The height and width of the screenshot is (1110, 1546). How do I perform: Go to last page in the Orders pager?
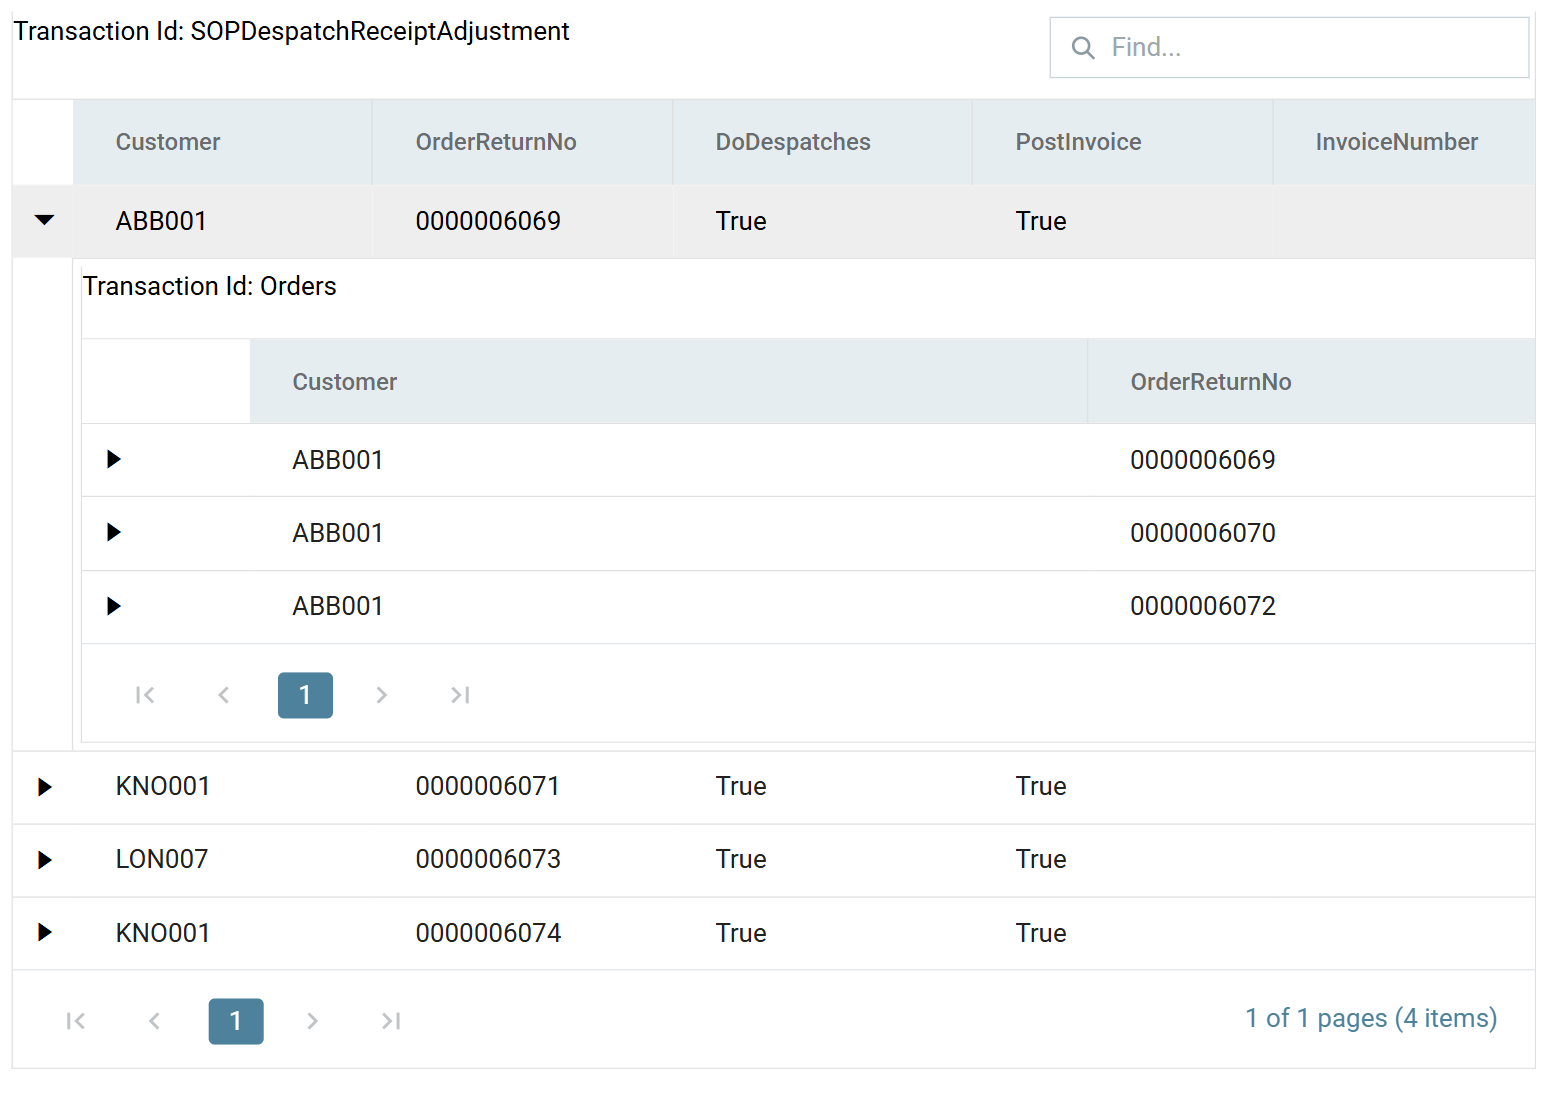[x=460, y=695]
